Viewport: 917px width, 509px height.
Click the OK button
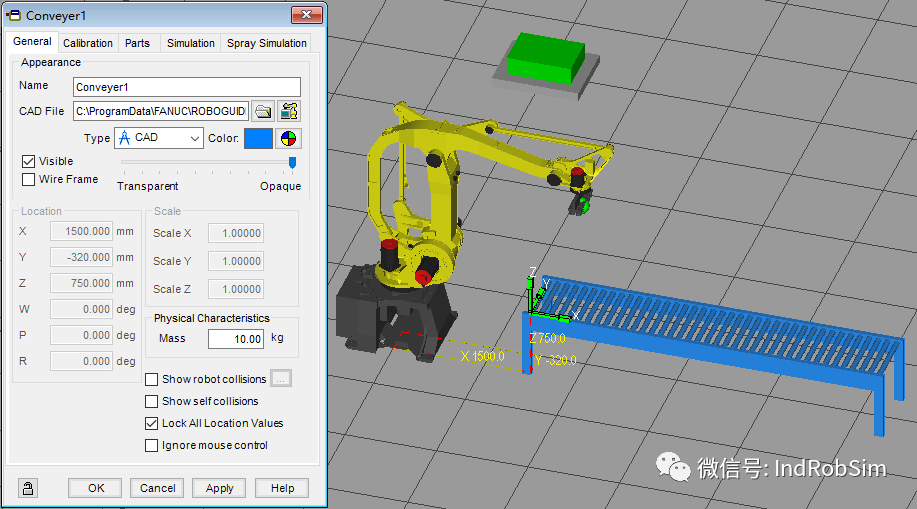pyautogui.click(x=95, y=488)
